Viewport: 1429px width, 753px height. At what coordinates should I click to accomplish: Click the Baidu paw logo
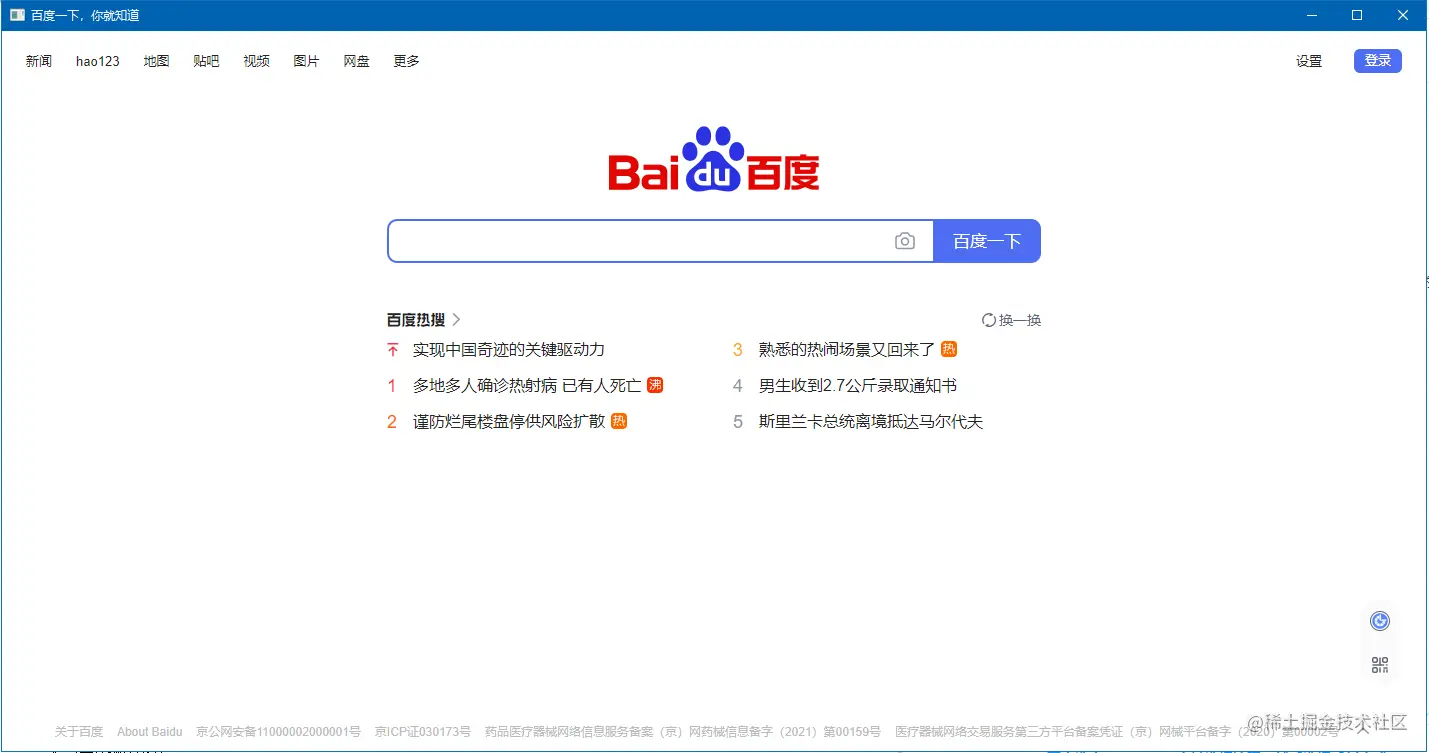714,159
